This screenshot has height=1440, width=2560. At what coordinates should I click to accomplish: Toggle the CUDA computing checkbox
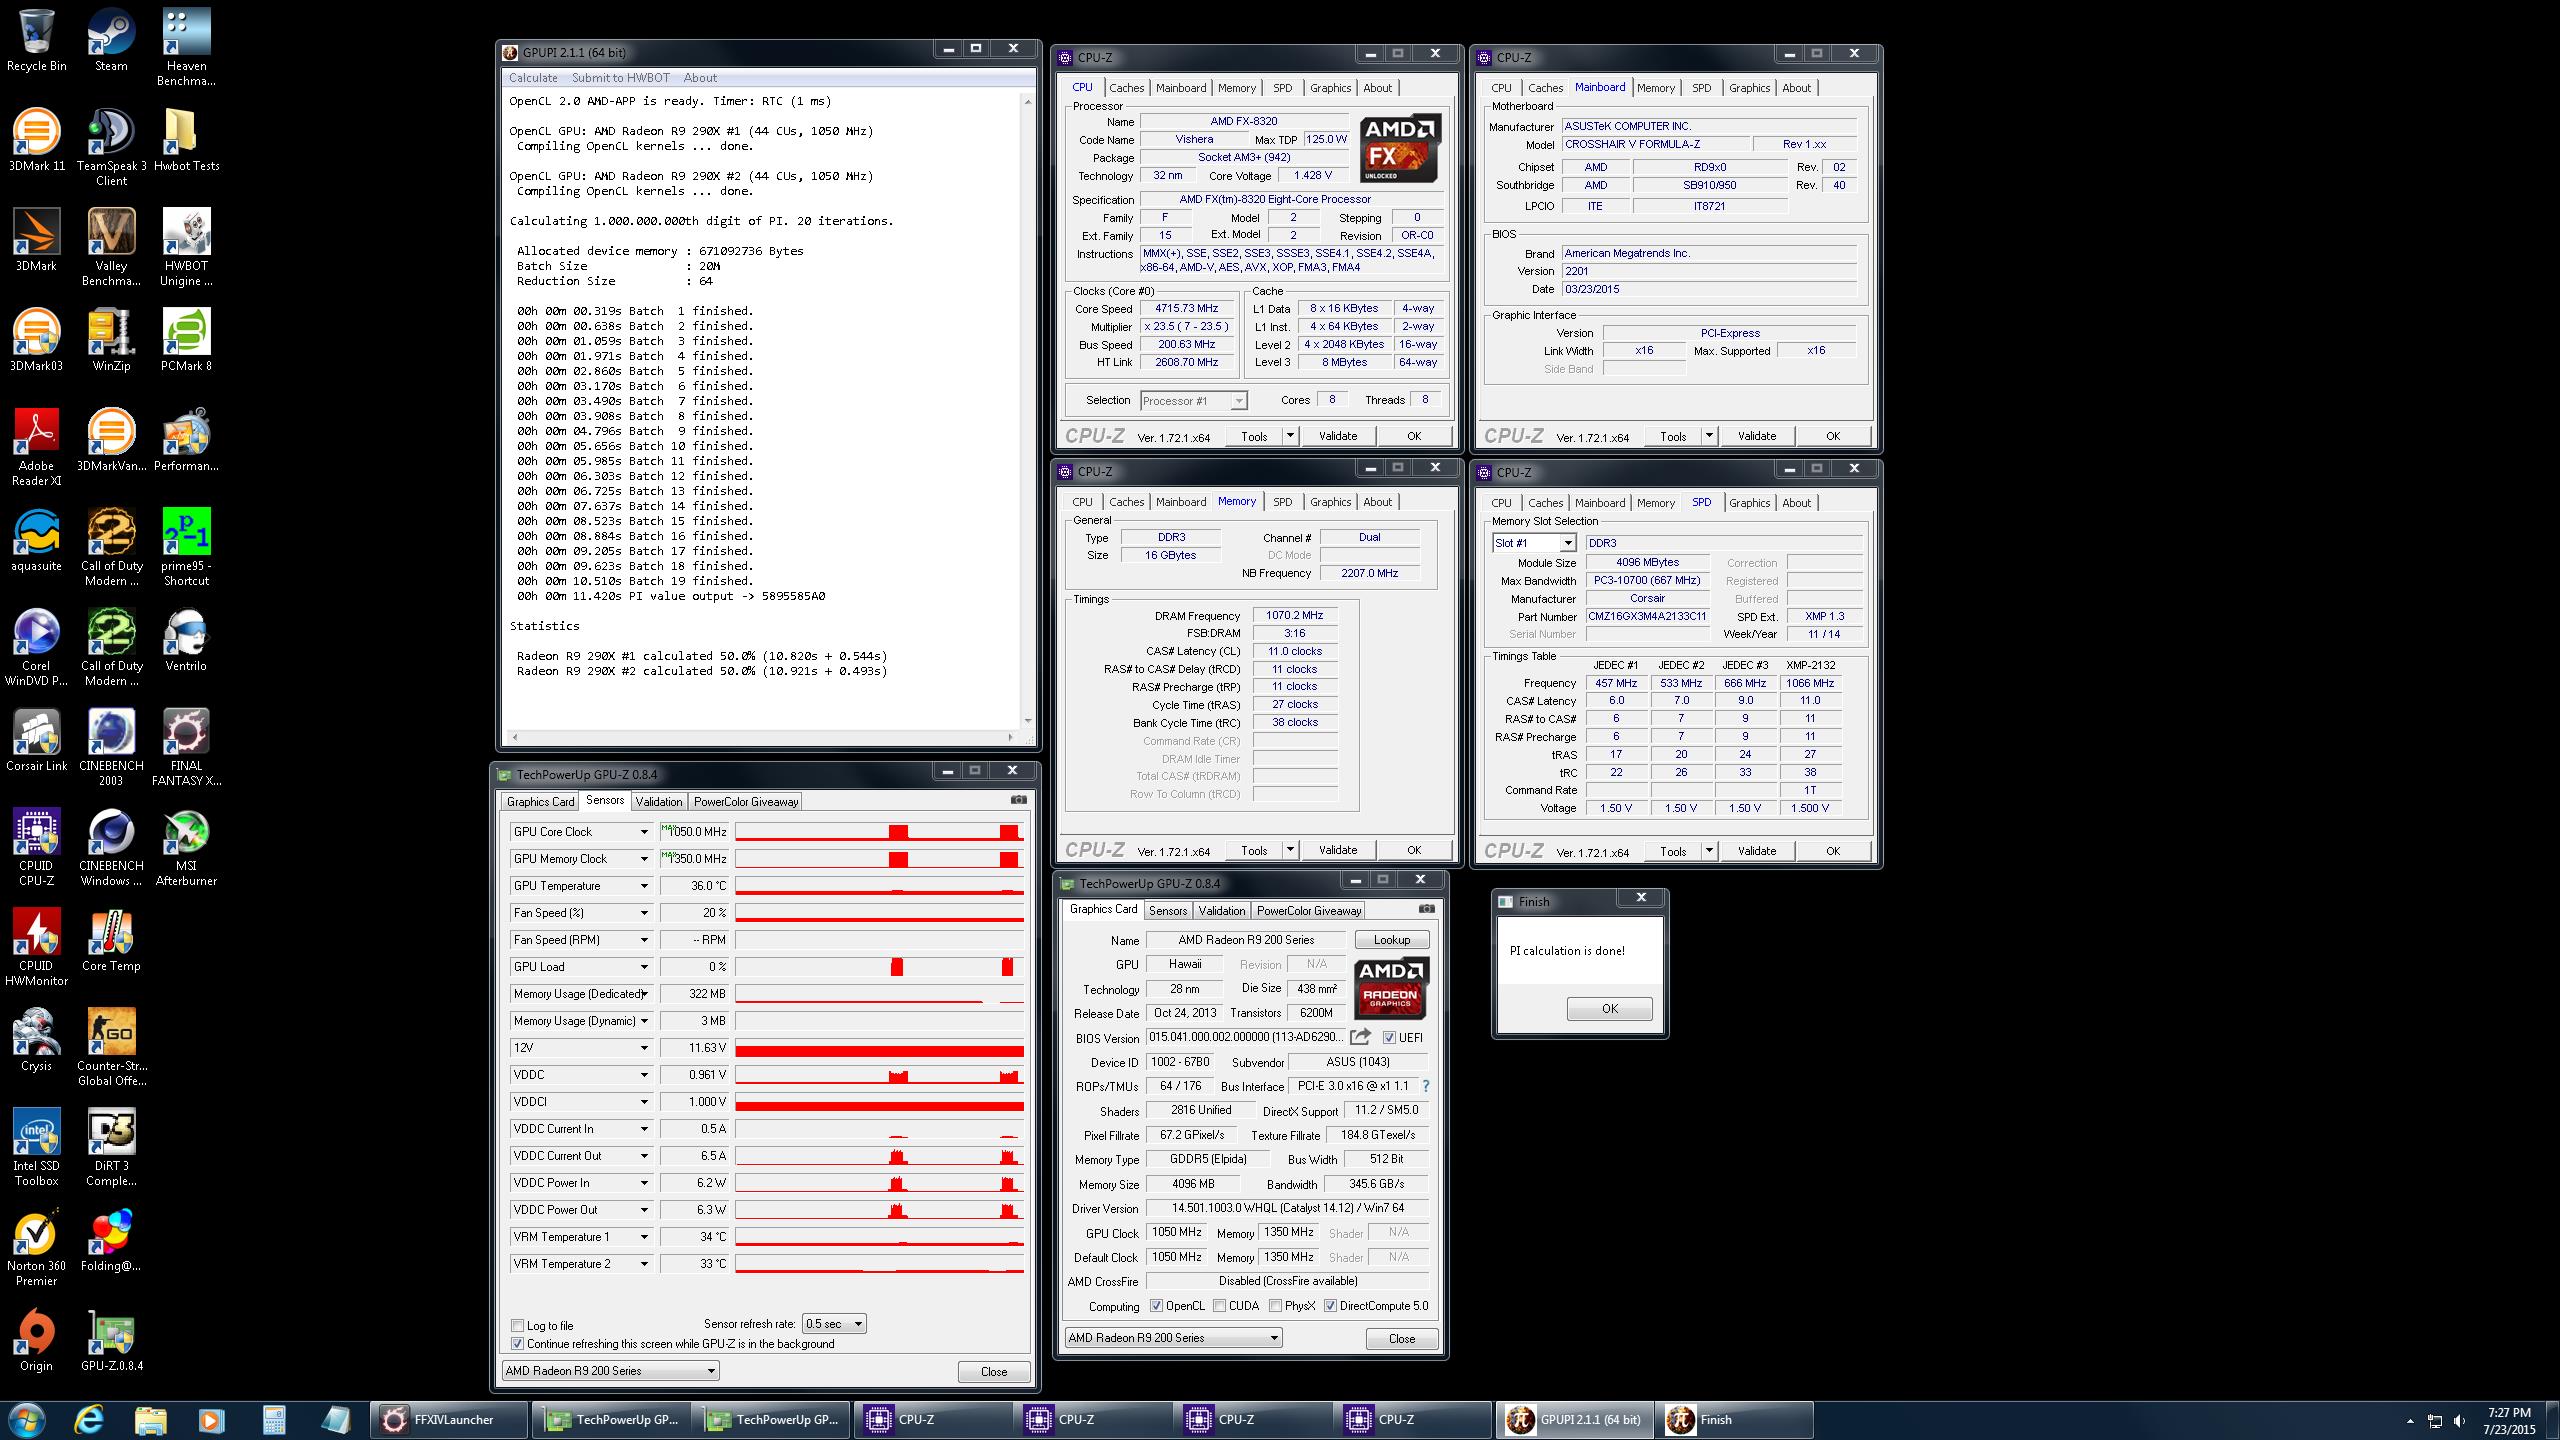1219,1306
